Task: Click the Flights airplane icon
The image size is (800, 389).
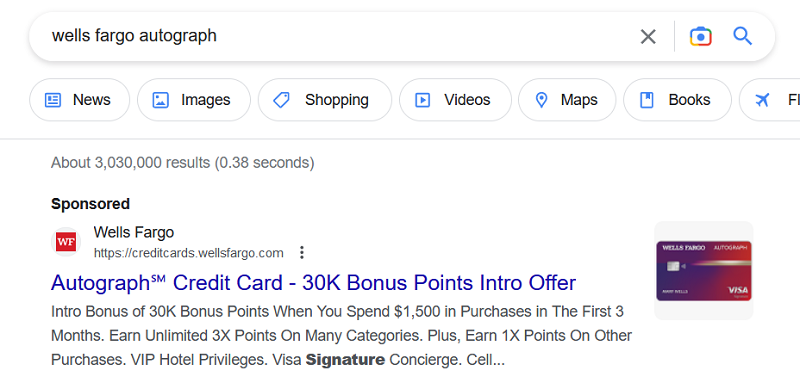Action: tap(762, 100)
